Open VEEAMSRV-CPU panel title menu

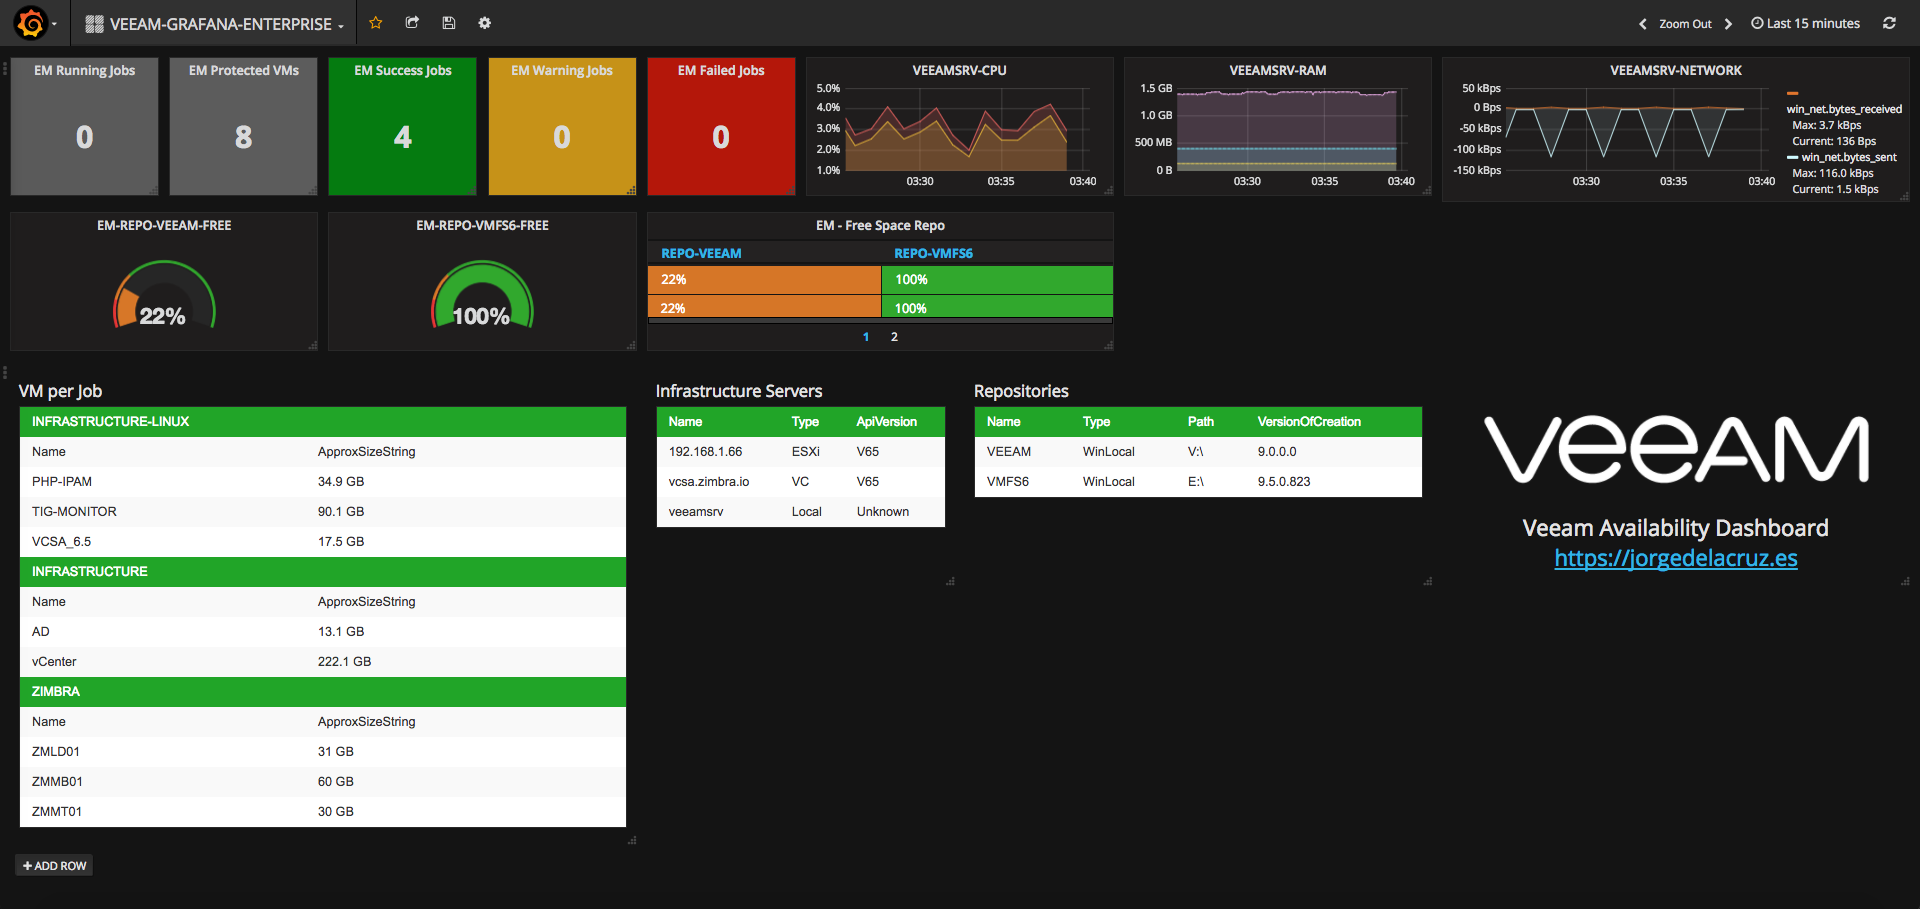pyautogui.click(x=959, y=70)
